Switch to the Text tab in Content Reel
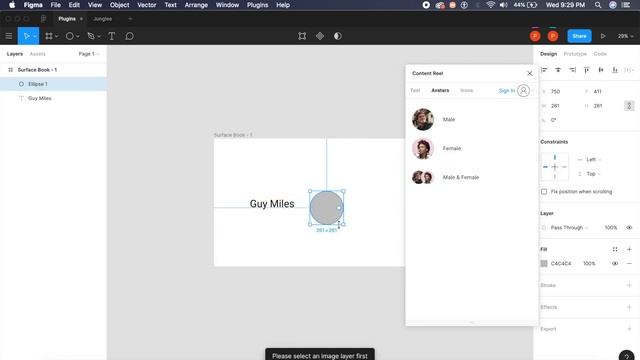This screenshot has height=360, width=640. pyautogui.click(x=415, y=91)
